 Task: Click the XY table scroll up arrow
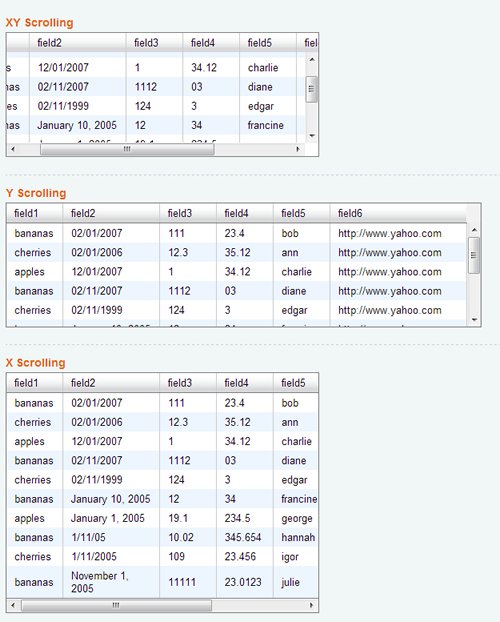tap(312, 60)
